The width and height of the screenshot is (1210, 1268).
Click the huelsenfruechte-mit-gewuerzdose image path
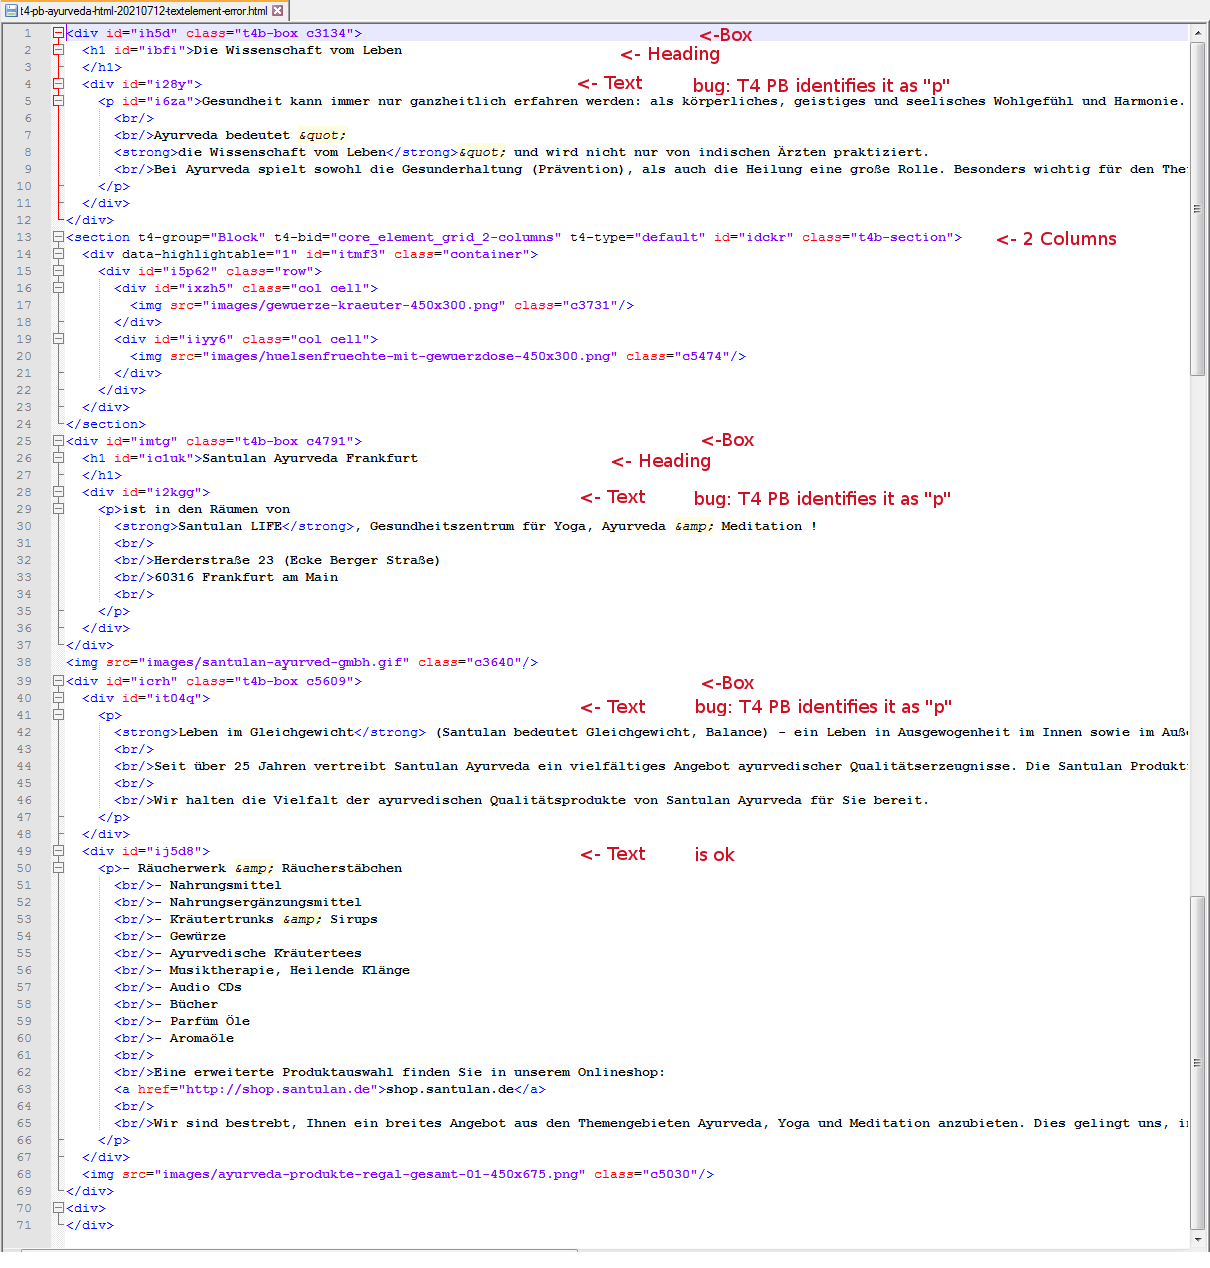(411, 356)
